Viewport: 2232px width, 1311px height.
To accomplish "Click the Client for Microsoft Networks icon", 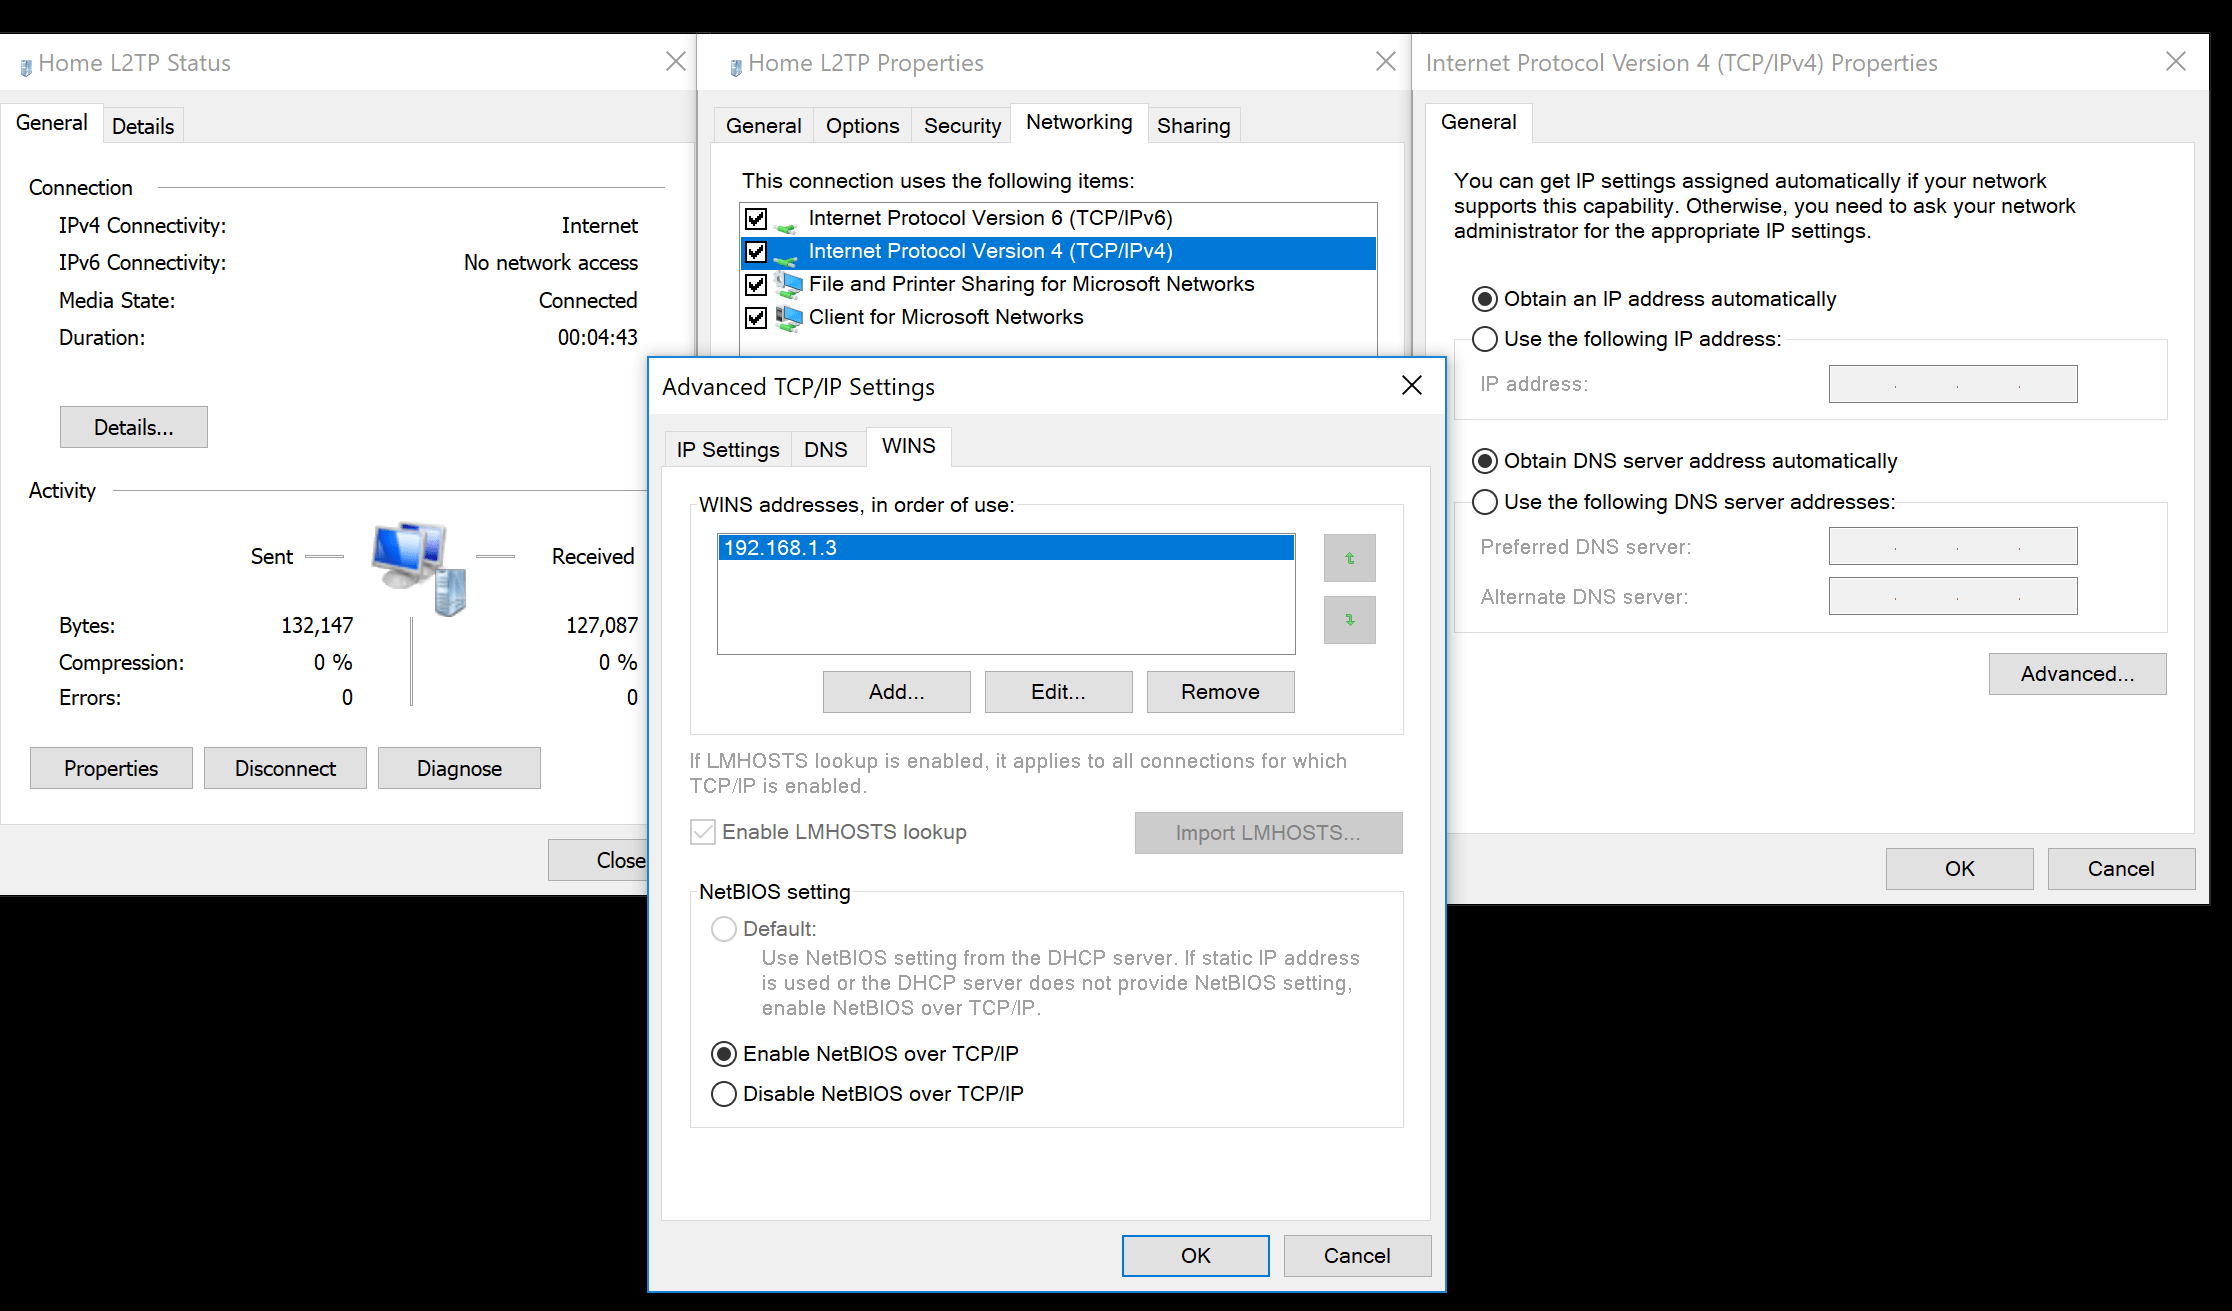I will pyautogui.click(x=789, y=318).
